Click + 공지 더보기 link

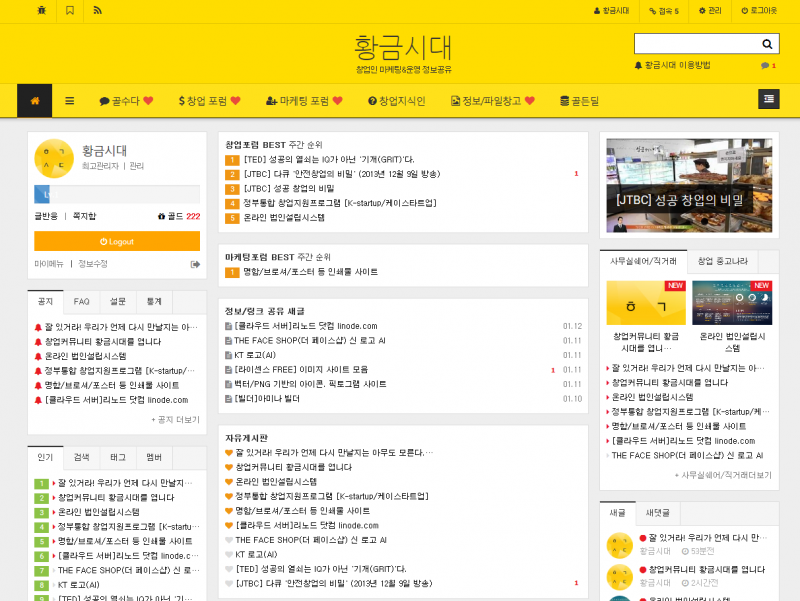(176, 420)
